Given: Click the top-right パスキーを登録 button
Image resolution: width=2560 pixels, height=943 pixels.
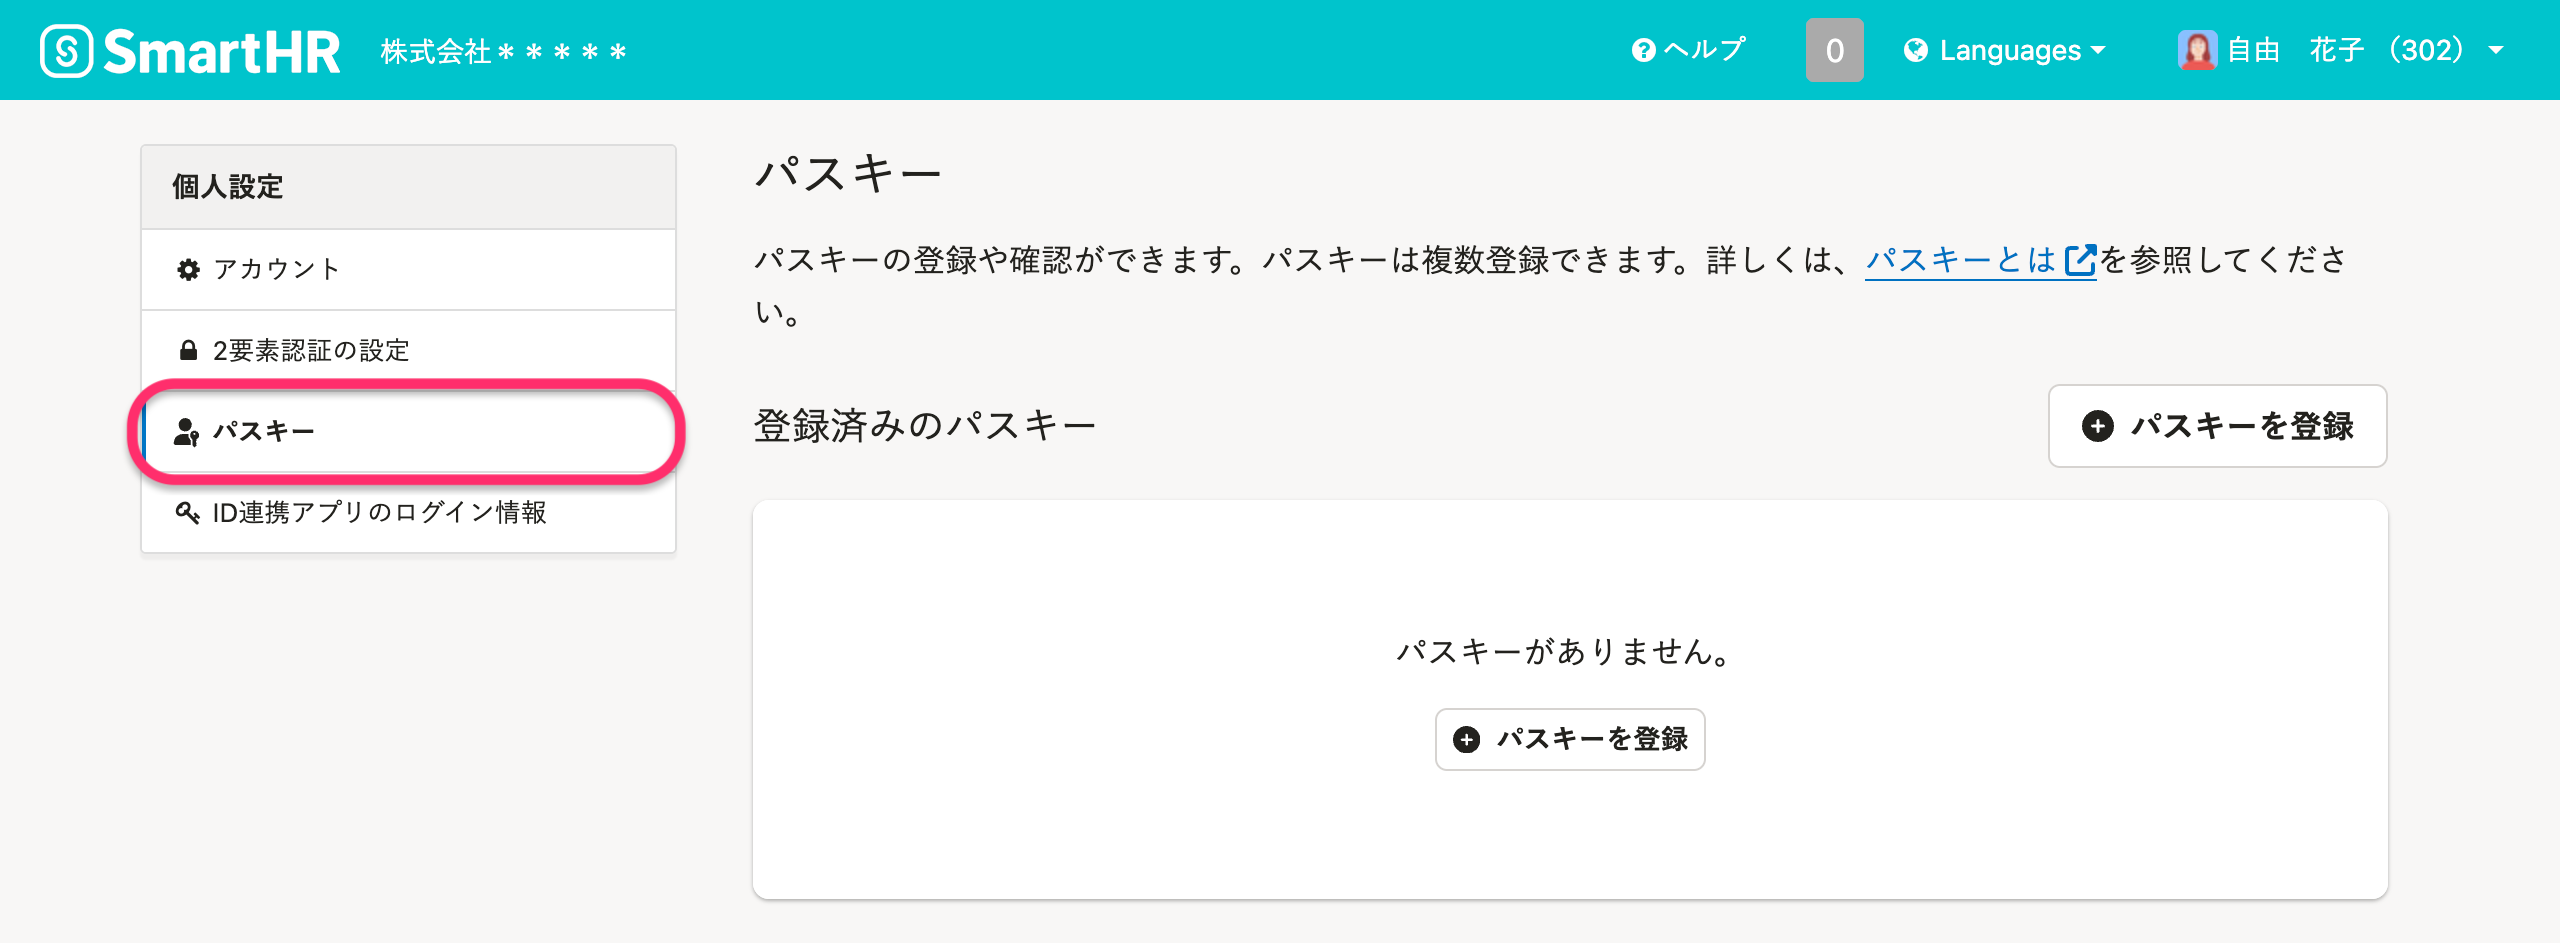Looking at the screenshot, I should 2218,427.
